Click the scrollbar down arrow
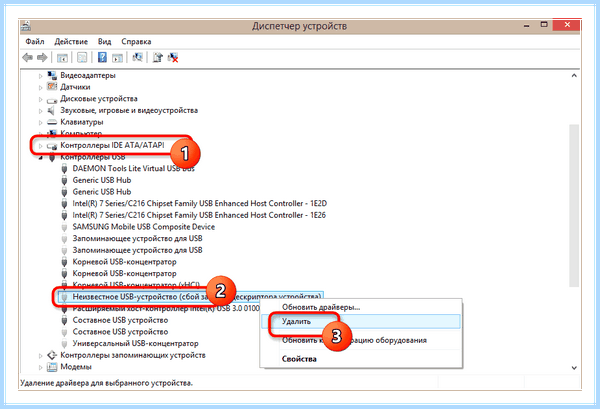Image resolution: width=600 pixels, height=409 pixels. (x=574, y=368)
